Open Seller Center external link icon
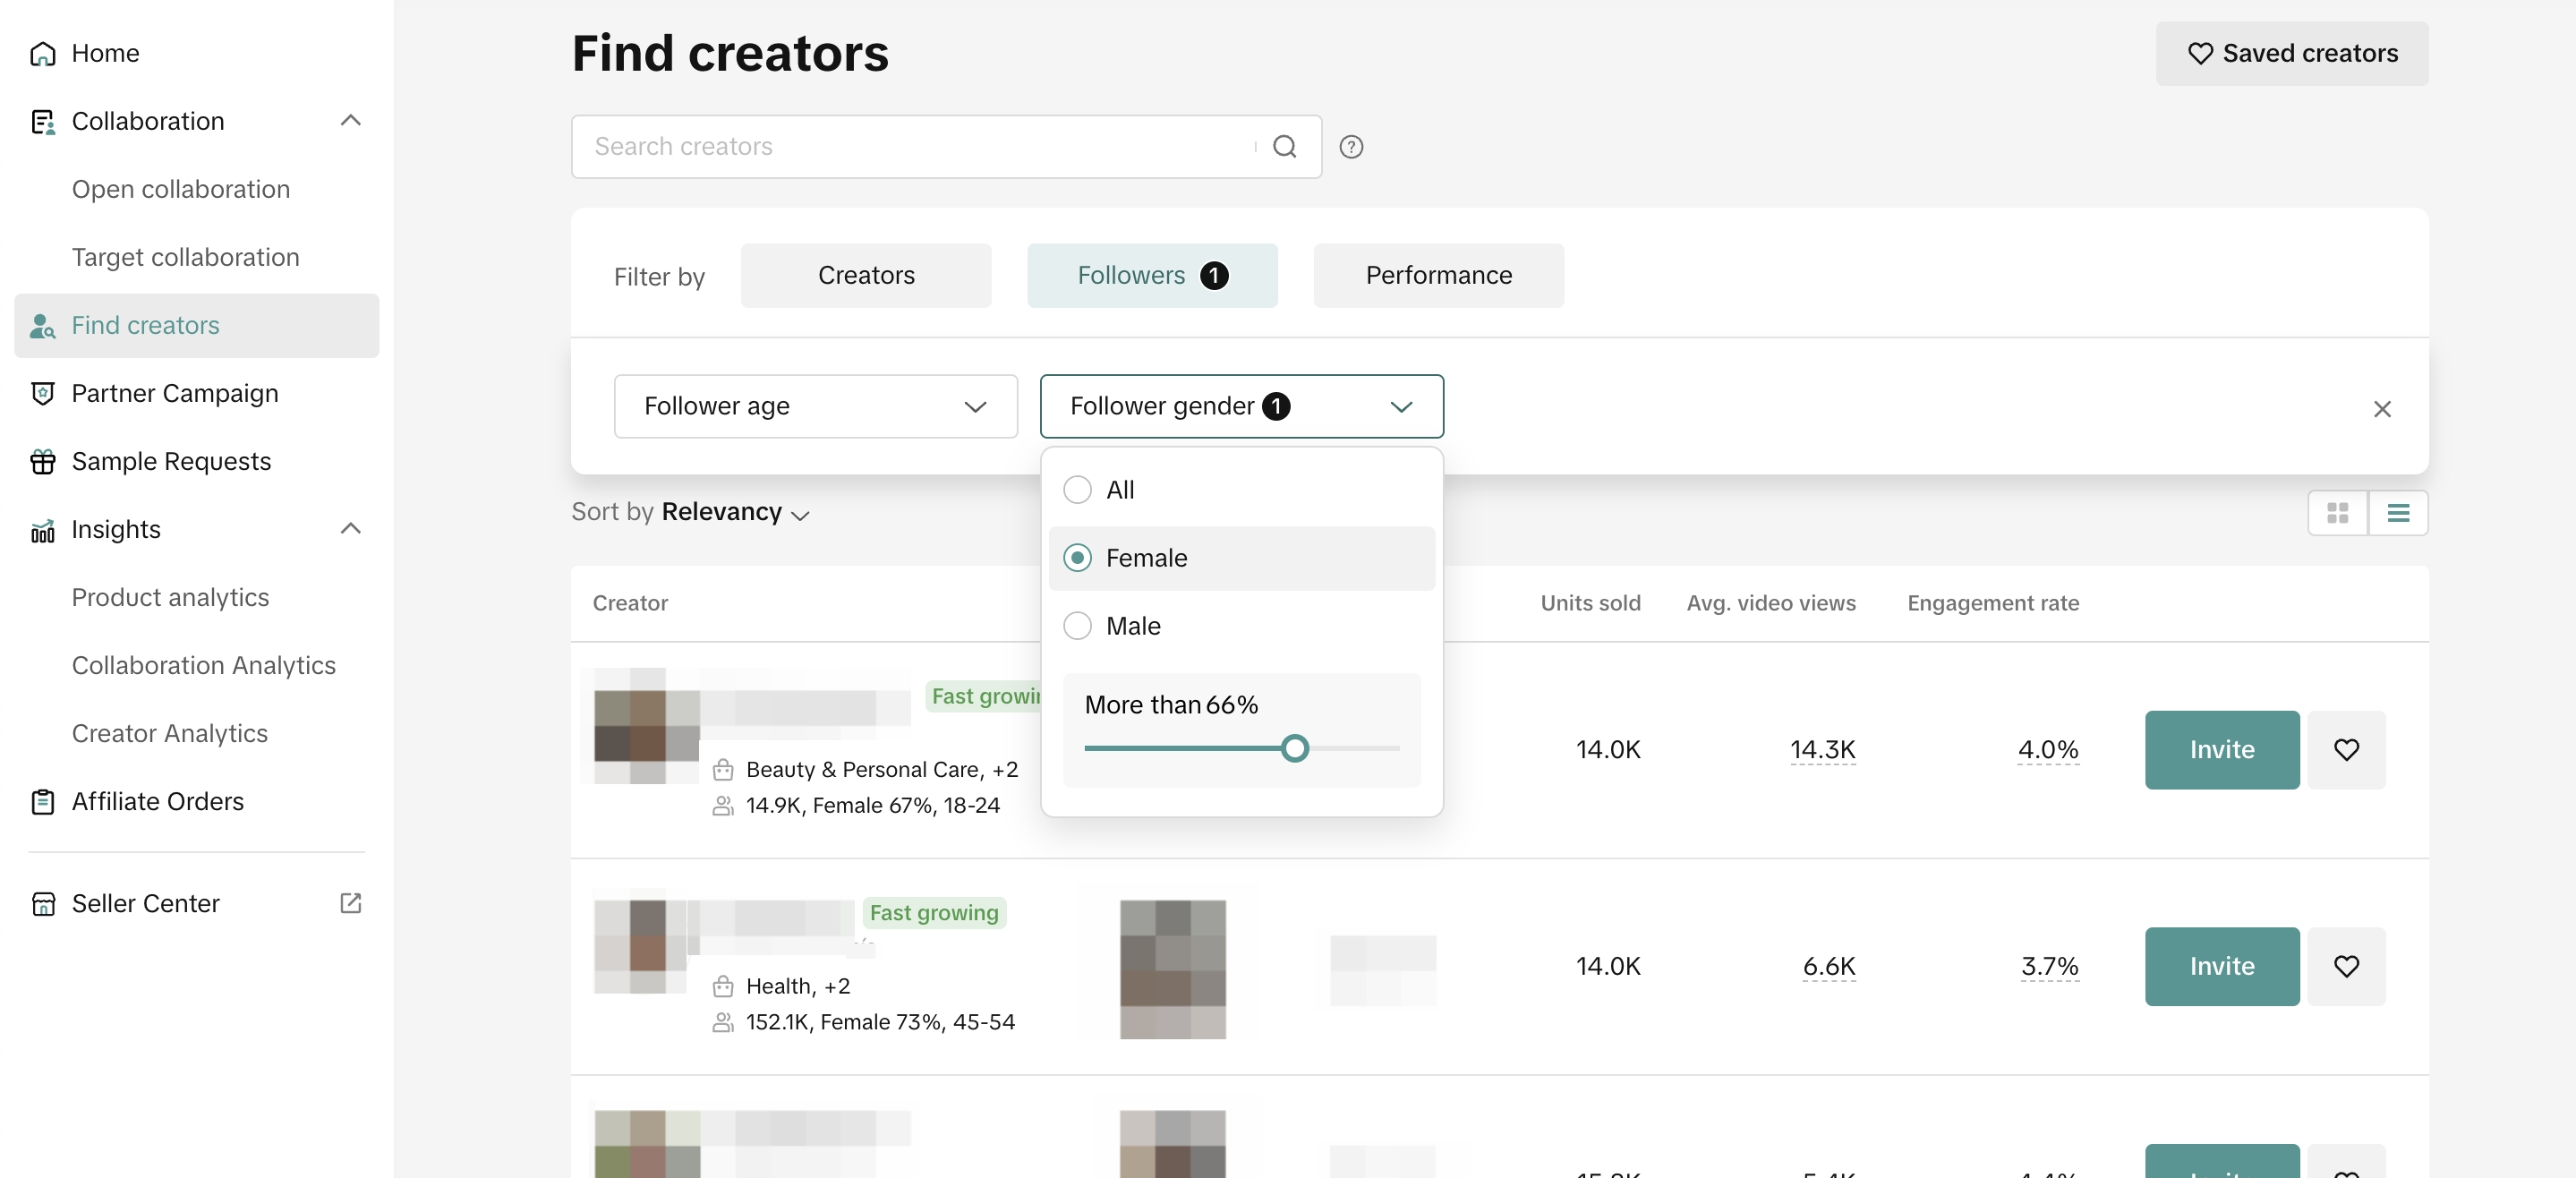This screenshot has width=2576, height=1178. 350,903
